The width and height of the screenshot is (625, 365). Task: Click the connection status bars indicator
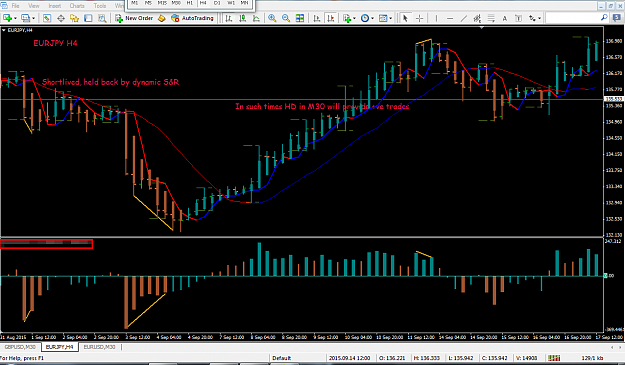(554, 358)
